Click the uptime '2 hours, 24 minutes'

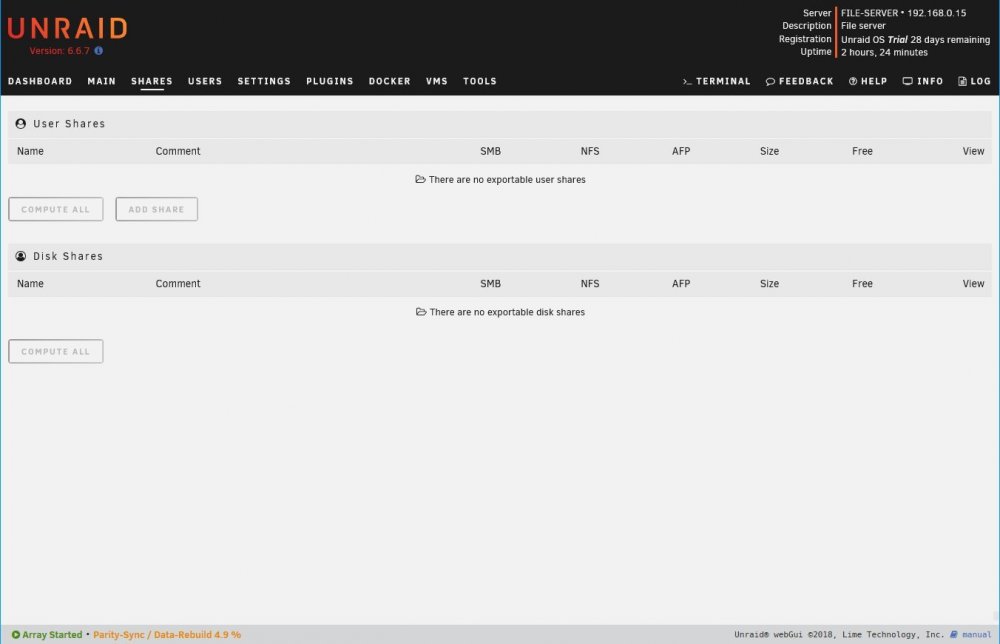(x=884, y=52)
